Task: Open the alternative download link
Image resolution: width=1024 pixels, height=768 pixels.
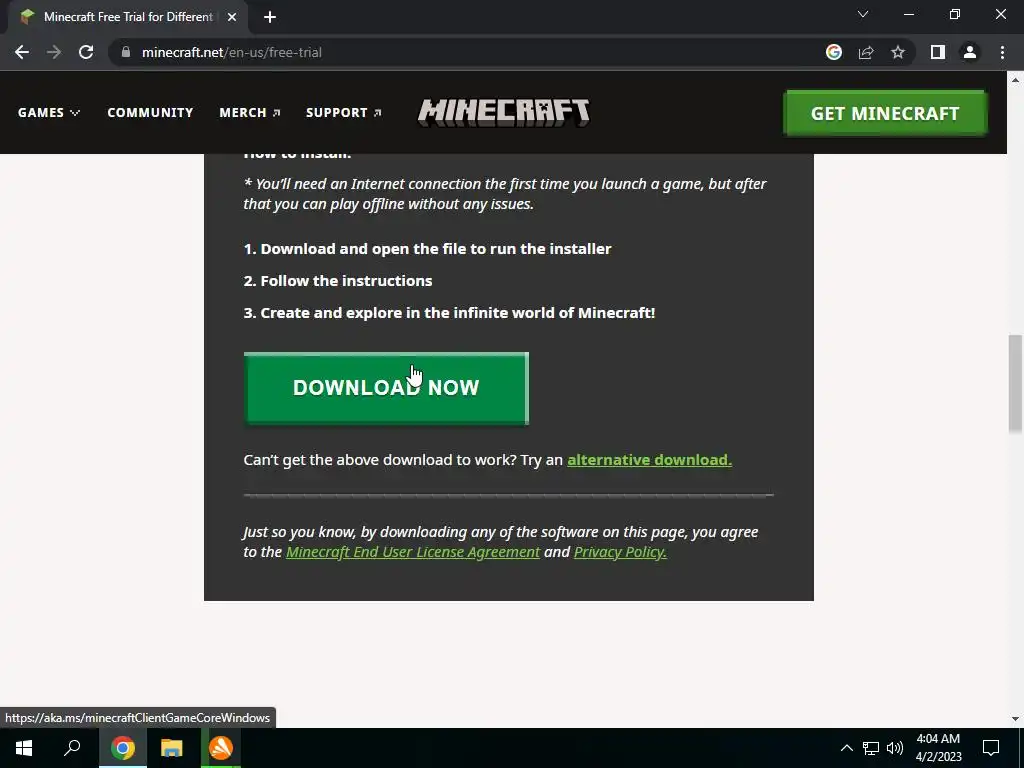Action: (649, 460)
